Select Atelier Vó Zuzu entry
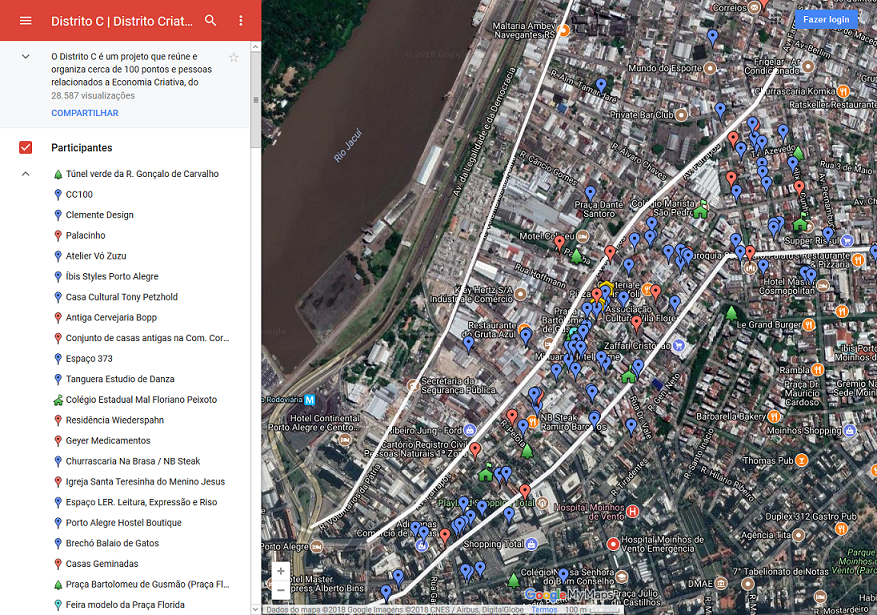Viewport: 877px width, 615px height. pyautogui.click(x=96, y=256)
